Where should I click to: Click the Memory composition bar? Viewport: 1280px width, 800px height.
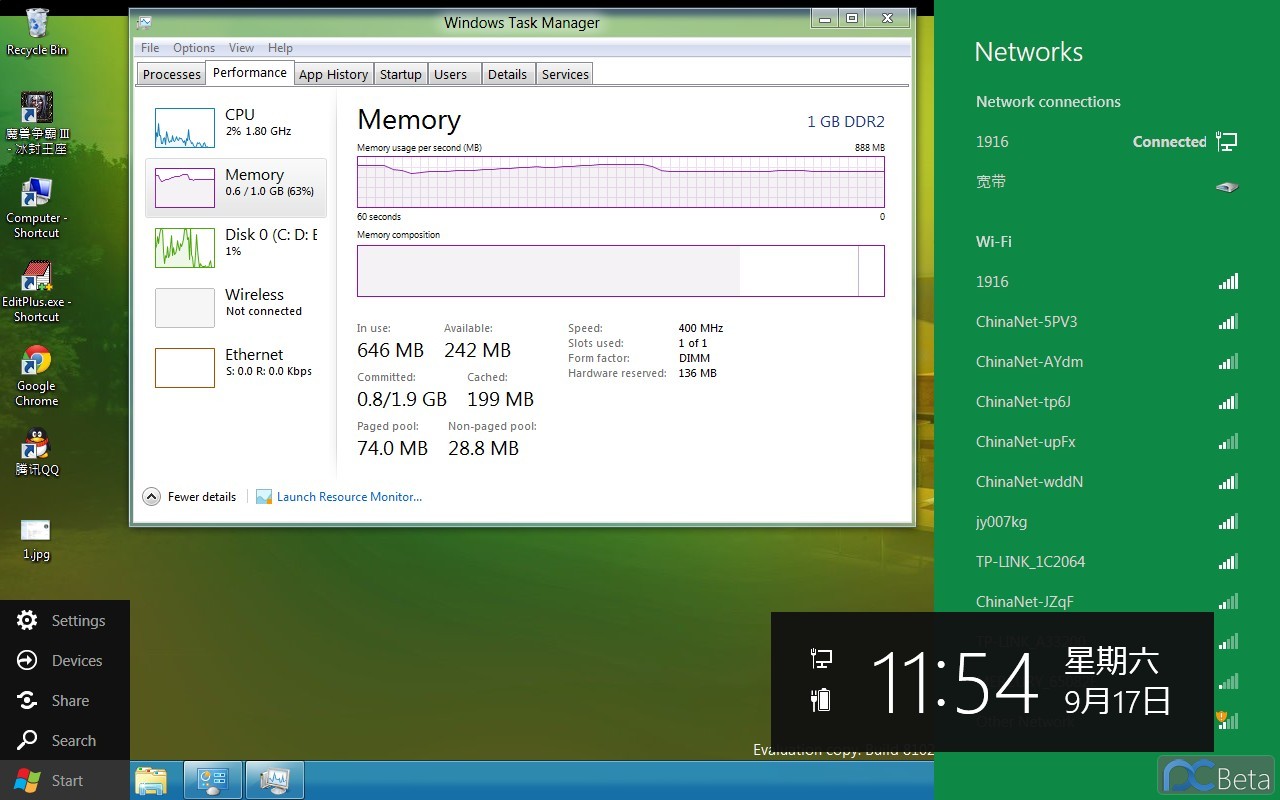coord(621,271)
